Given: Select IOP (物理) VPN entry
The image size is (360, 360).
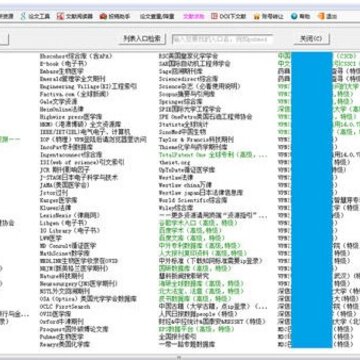Looking at the screenshot, I should pos(93,140).
